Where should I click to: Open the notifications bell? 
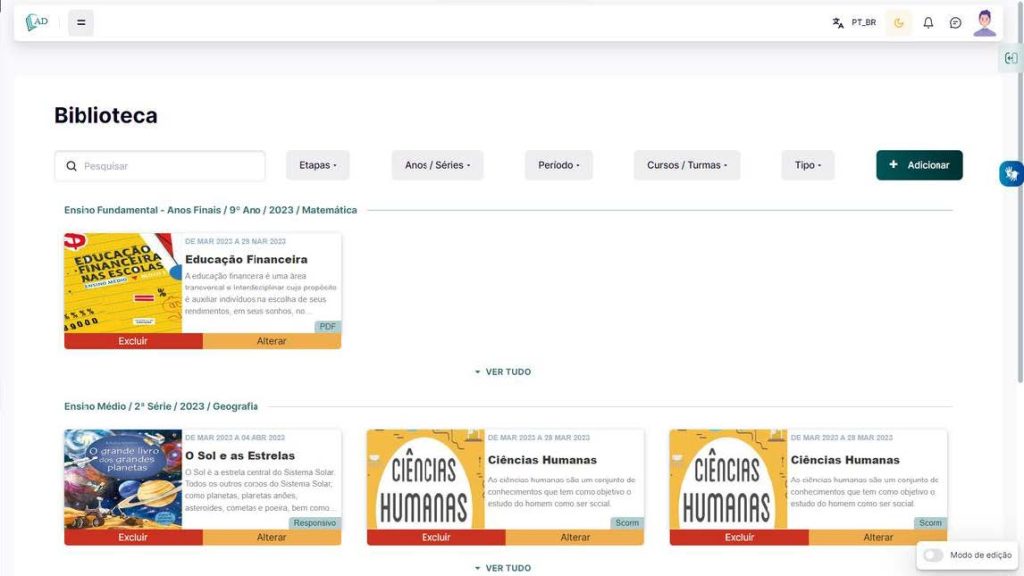tap(928, 22)
